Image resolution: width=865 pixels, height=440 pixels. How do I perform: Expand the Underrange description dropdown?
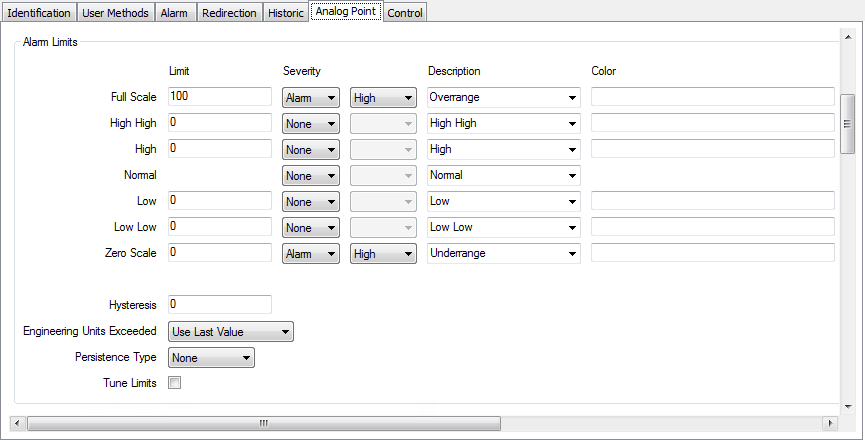tap(503, 254)
